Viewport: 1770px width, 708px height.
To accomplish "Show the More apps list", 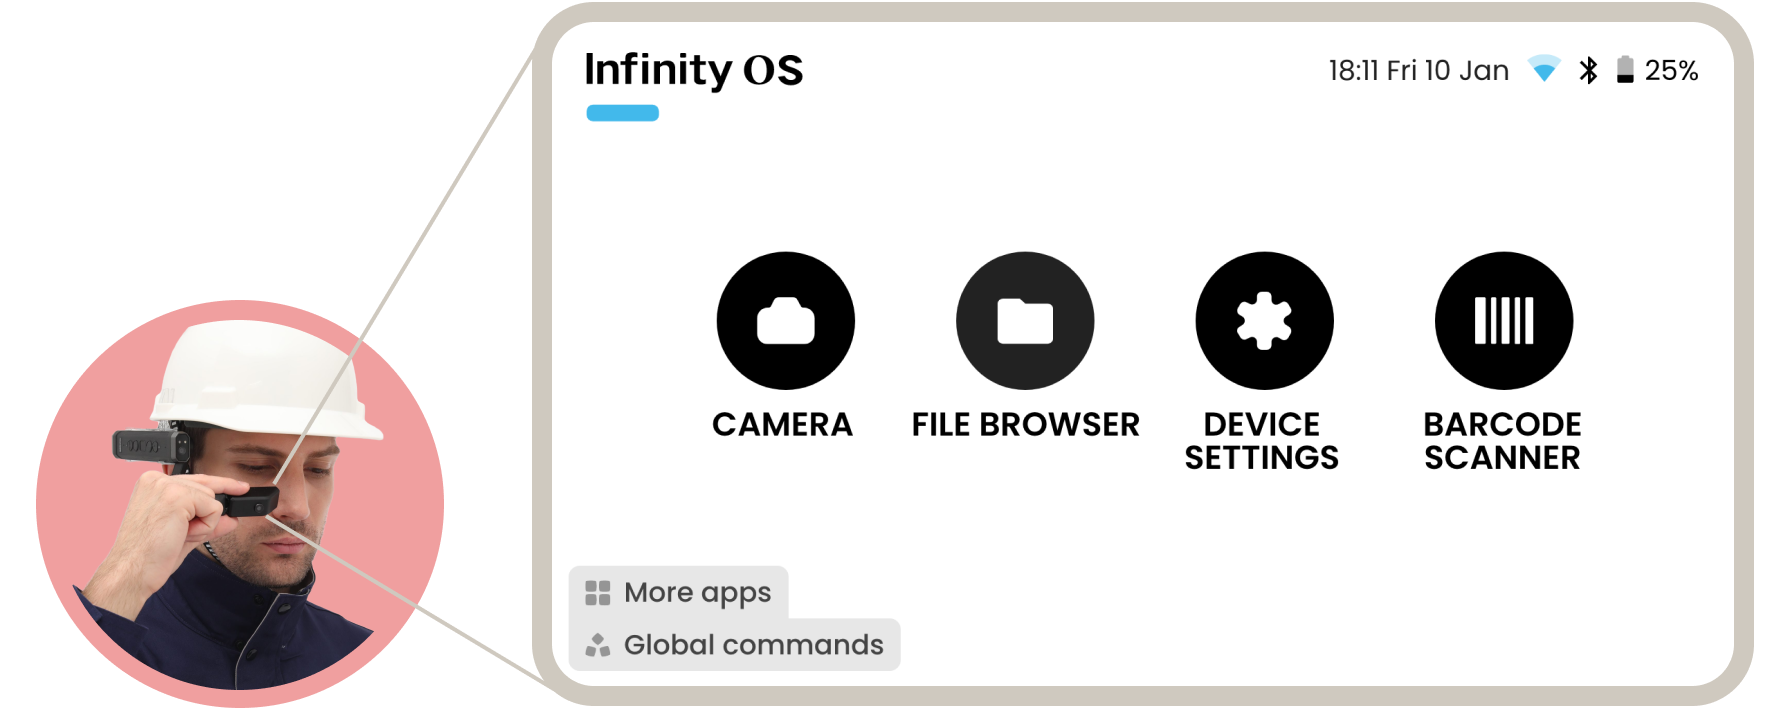I will click(x=697, y=593).
